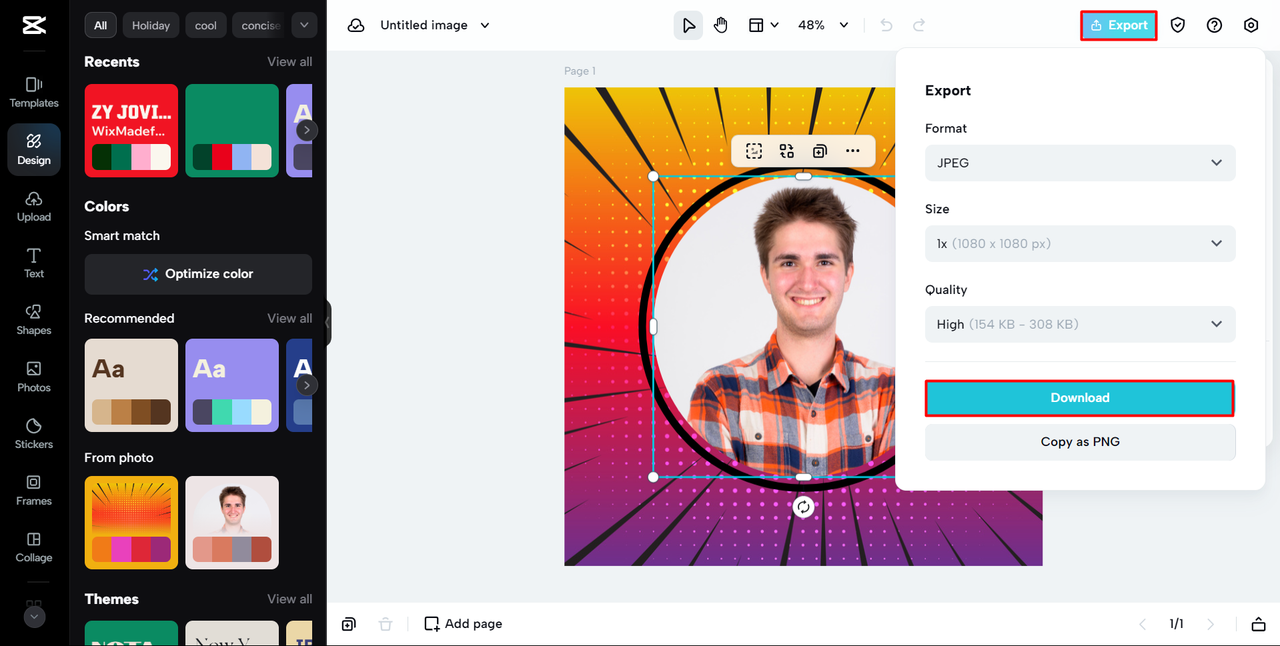Click the undo arrow
The image size is (1280, 646).
click(x=886, y=25)
